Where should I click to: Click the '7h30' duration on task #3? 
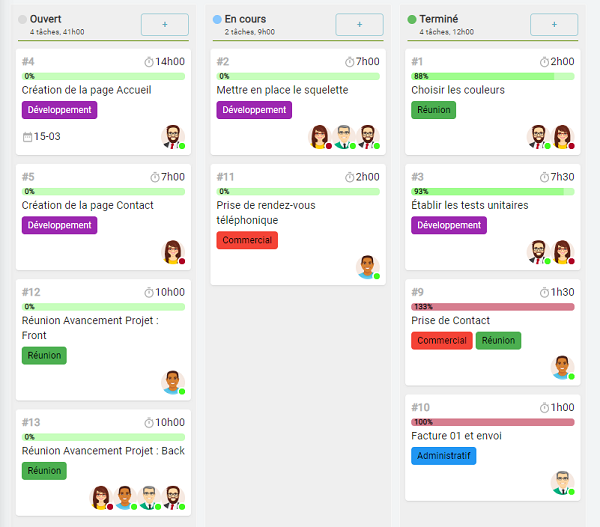pyautogui.click(x=562, y=177)
